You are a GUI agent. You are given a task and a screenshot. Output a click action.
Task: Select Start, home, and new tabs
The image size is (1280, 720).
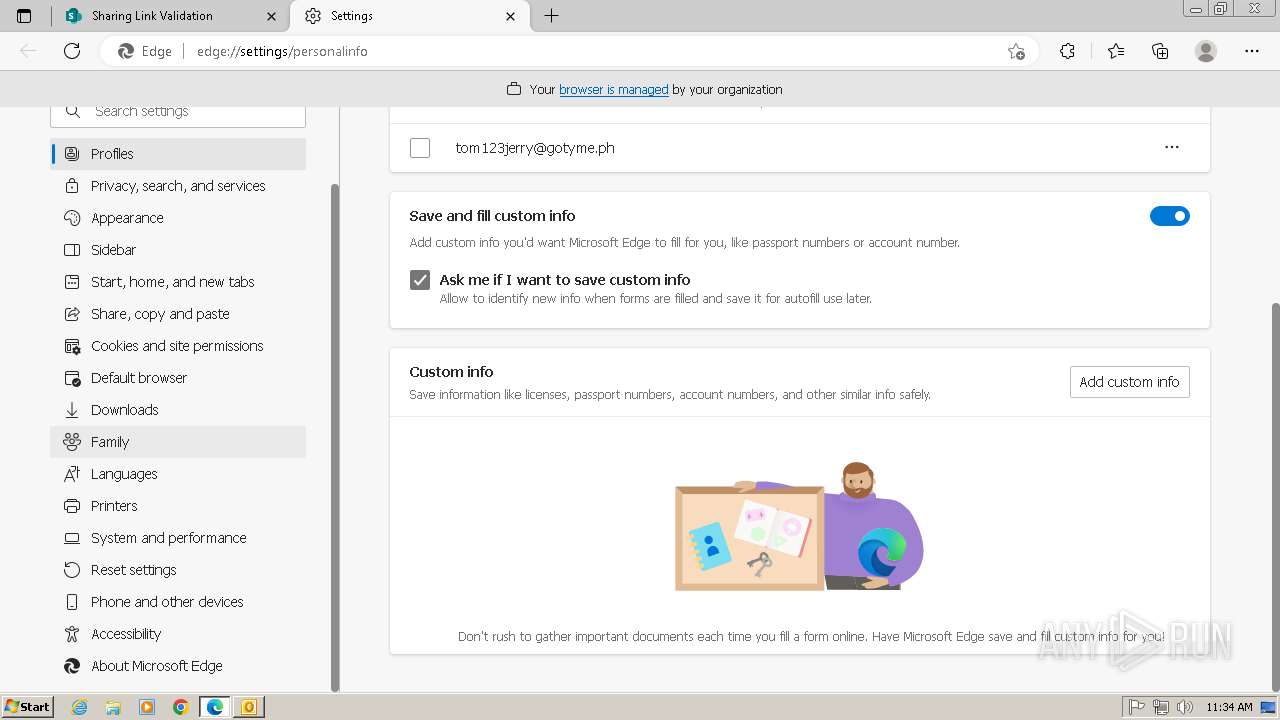click(178, 282)
